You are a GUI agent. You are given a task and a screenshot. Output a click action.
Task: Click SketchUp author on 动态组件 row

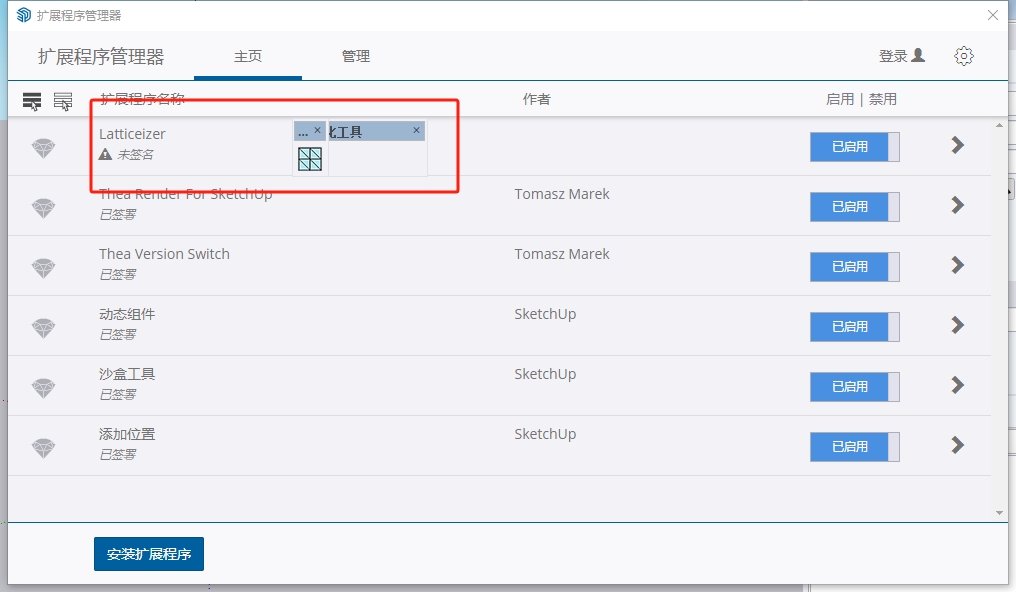coord(545,314)
